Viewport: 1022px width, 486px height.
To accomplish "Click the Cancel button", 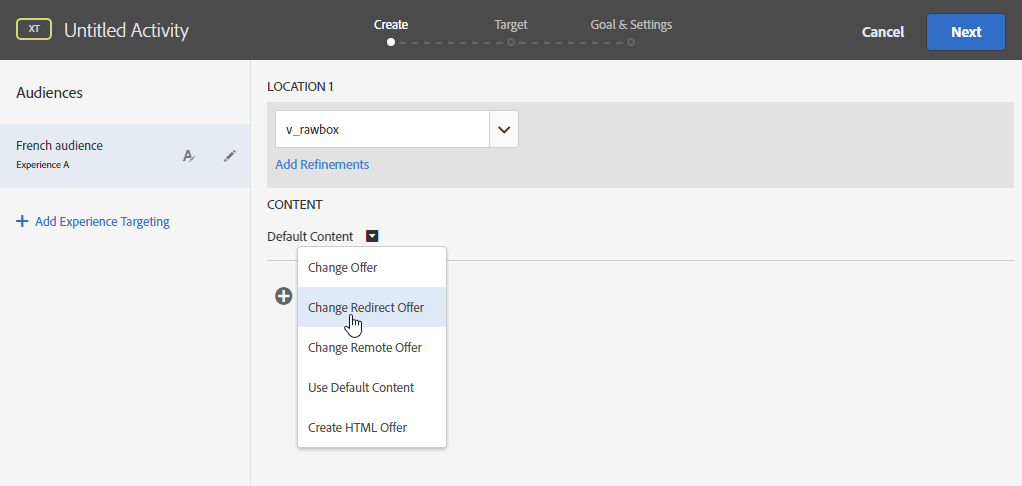I will pos(883,32).
